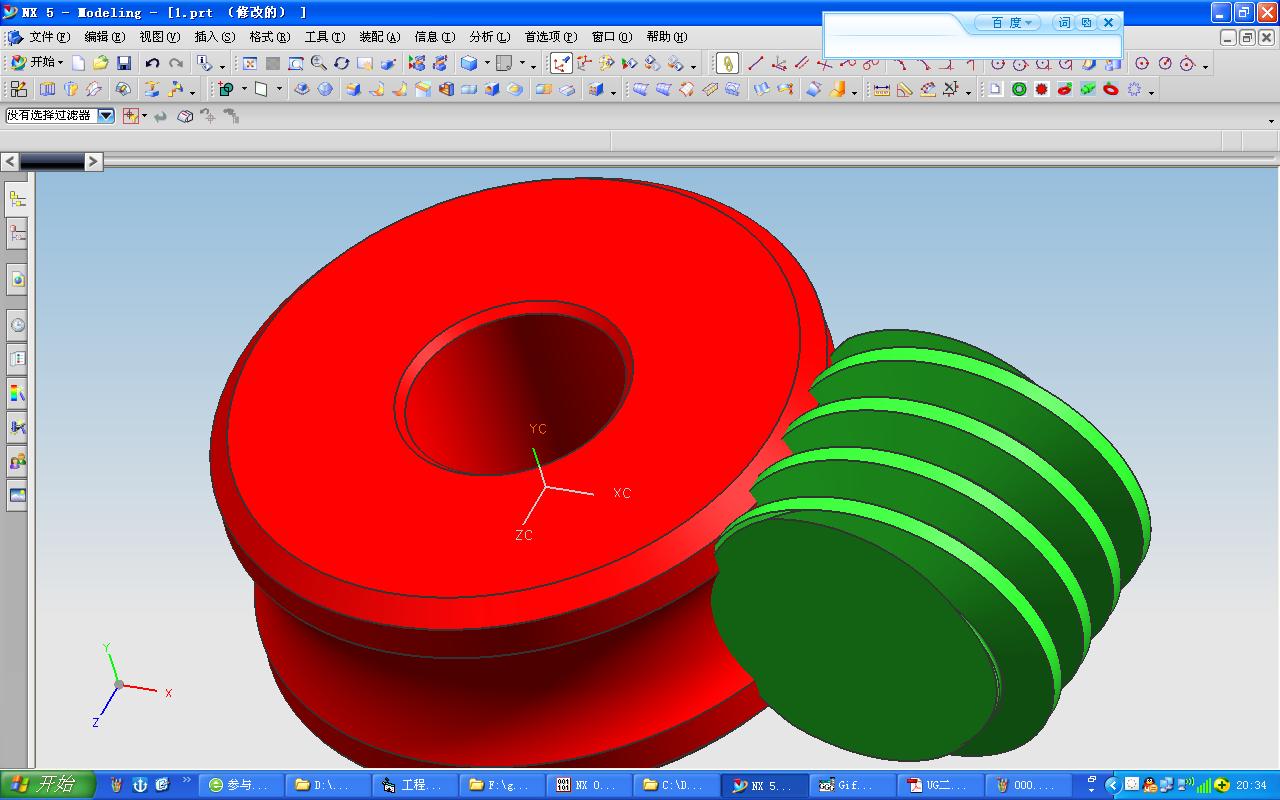Select the Line curve tool

click(755, 63)
